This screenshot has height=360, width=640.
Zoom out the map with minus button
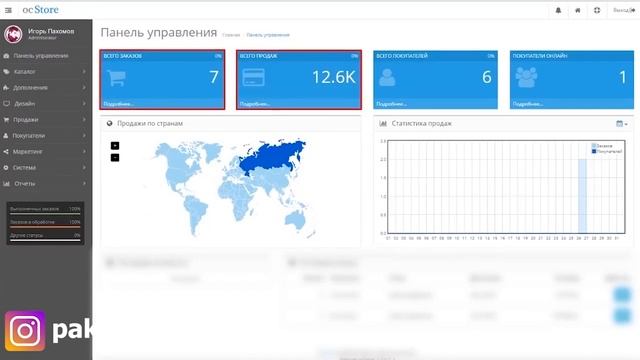[115, 158]
